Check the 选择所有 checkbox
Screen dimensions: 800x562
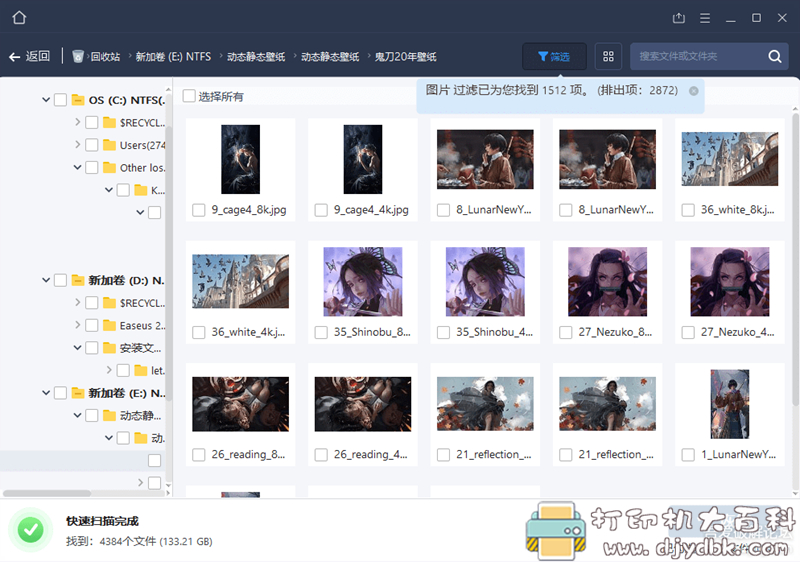coord(189,96)
